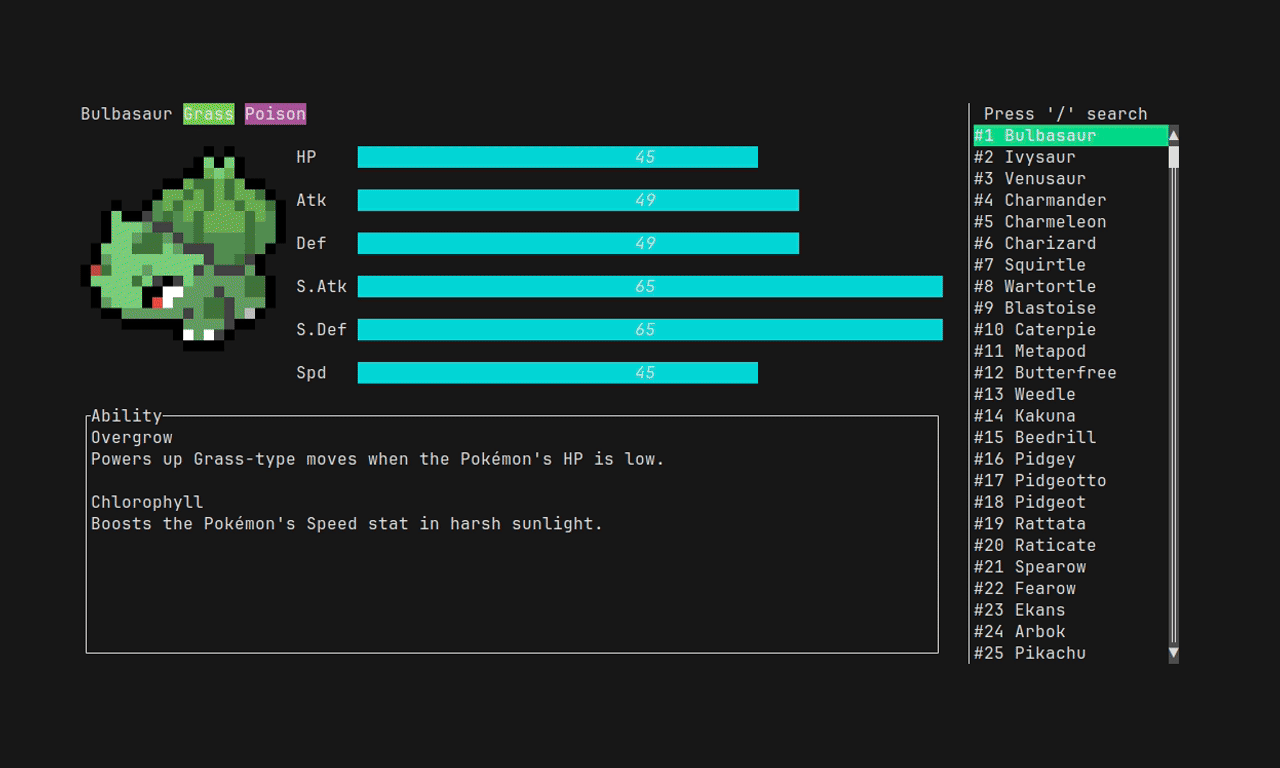Select #6 Charizard in the list
1280x768 pixels.
click(1071, 243)
